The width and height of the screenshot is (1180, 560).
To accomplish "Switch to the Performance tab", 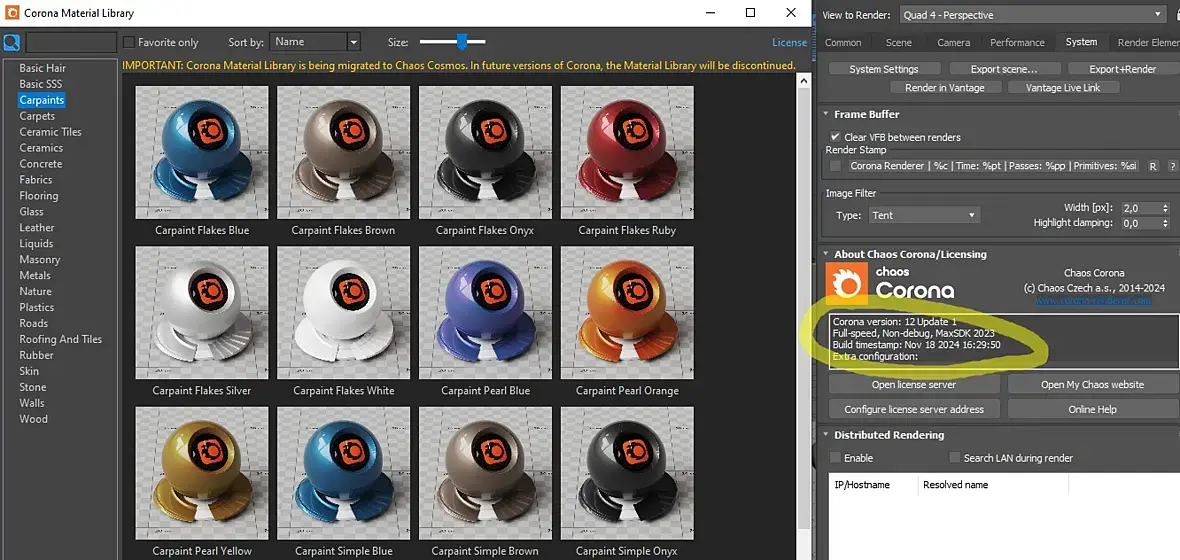I will pyautogui.click(x=1017, y=43).
